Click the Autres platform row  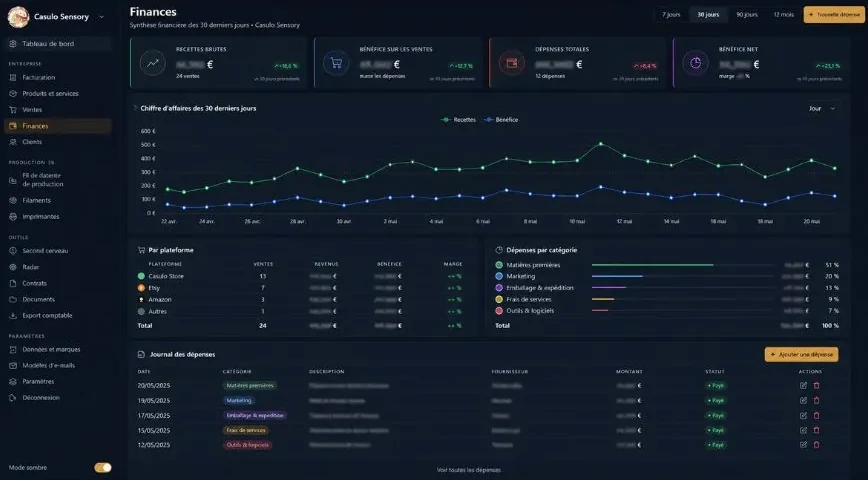click(302, 312)
